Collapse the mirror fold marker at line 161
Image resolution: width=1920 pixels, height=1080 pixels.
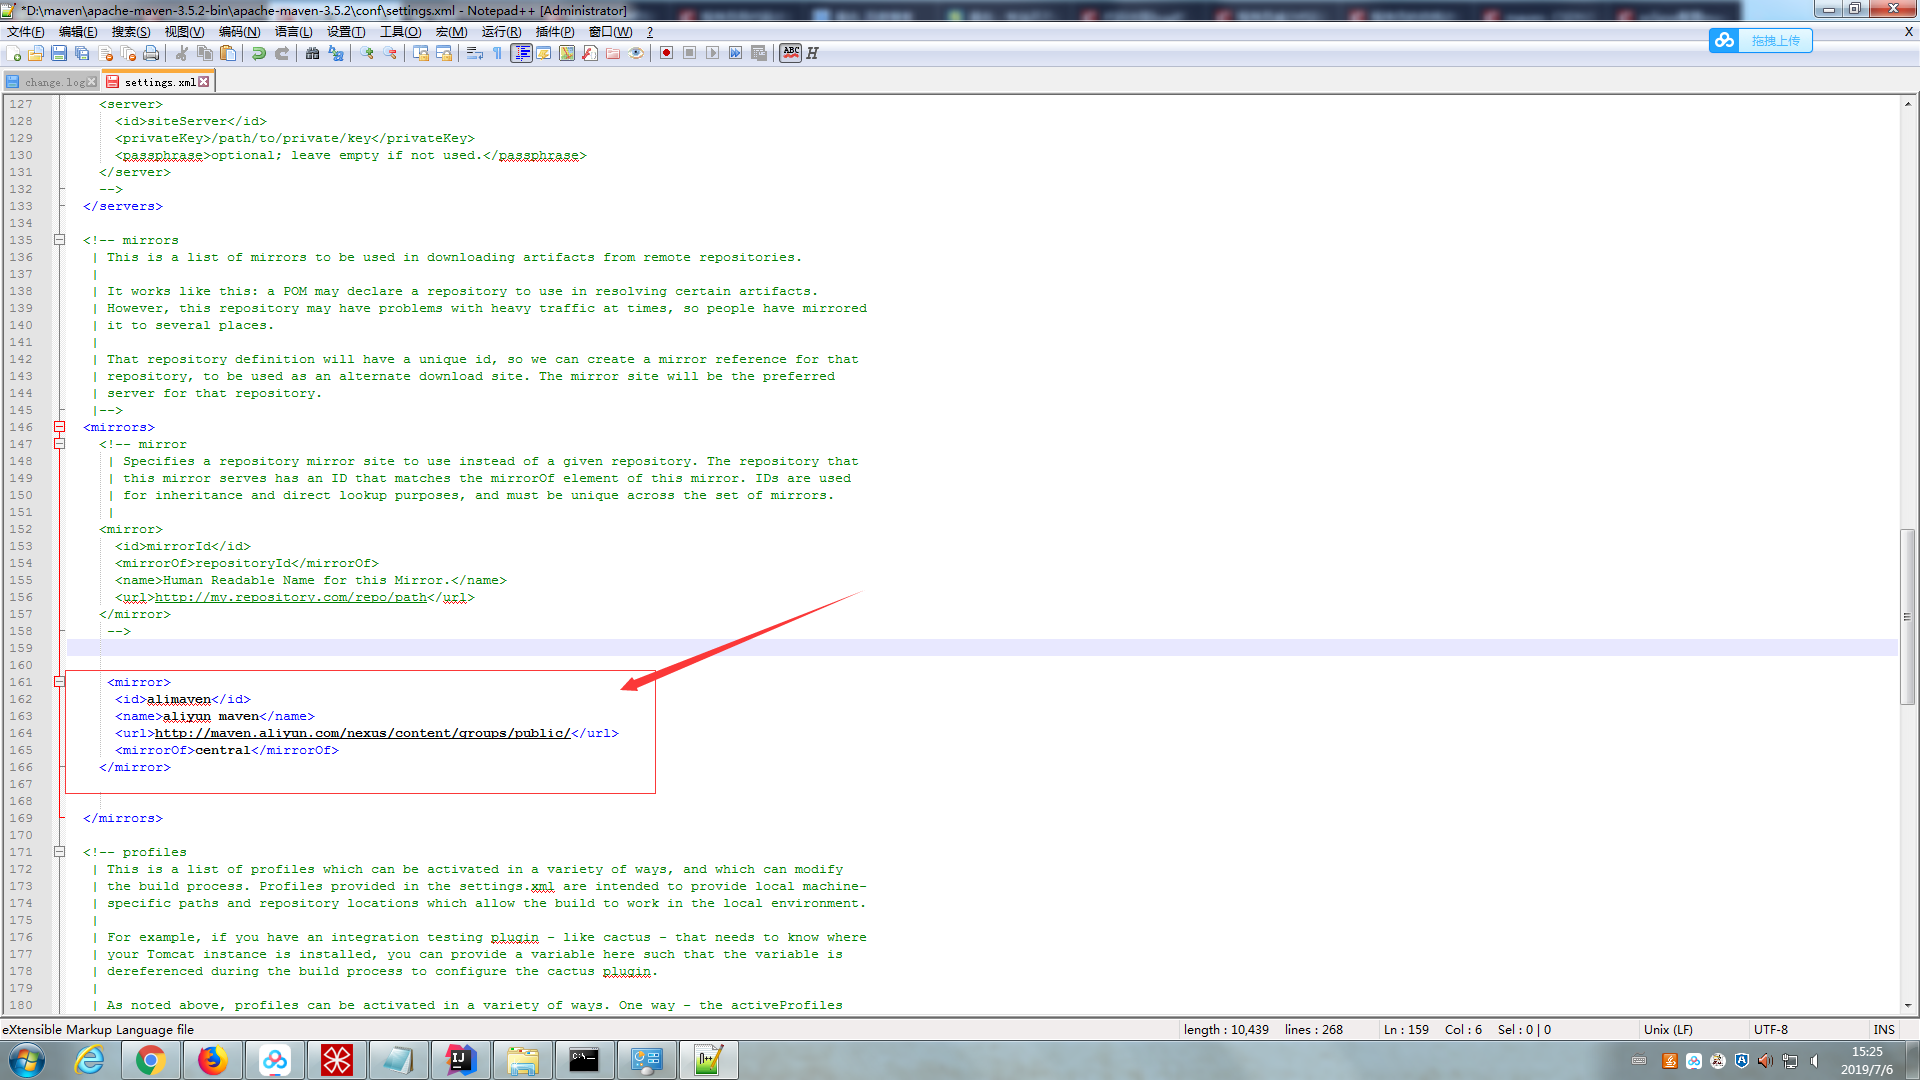[x=60, y=682]
